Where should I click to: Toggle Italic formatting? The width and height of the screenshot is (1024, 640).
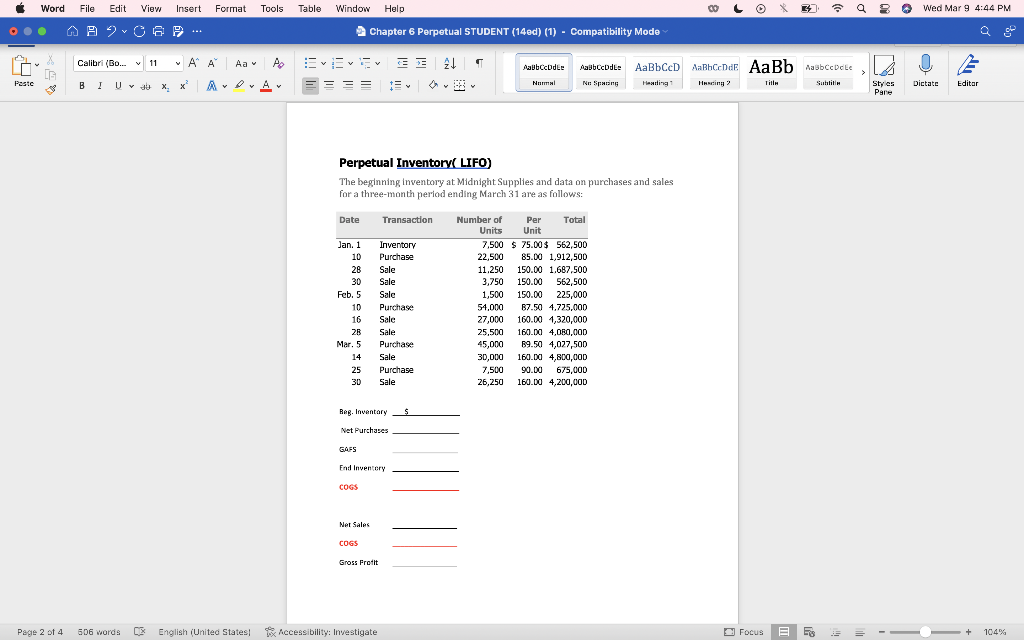point(100,86)
